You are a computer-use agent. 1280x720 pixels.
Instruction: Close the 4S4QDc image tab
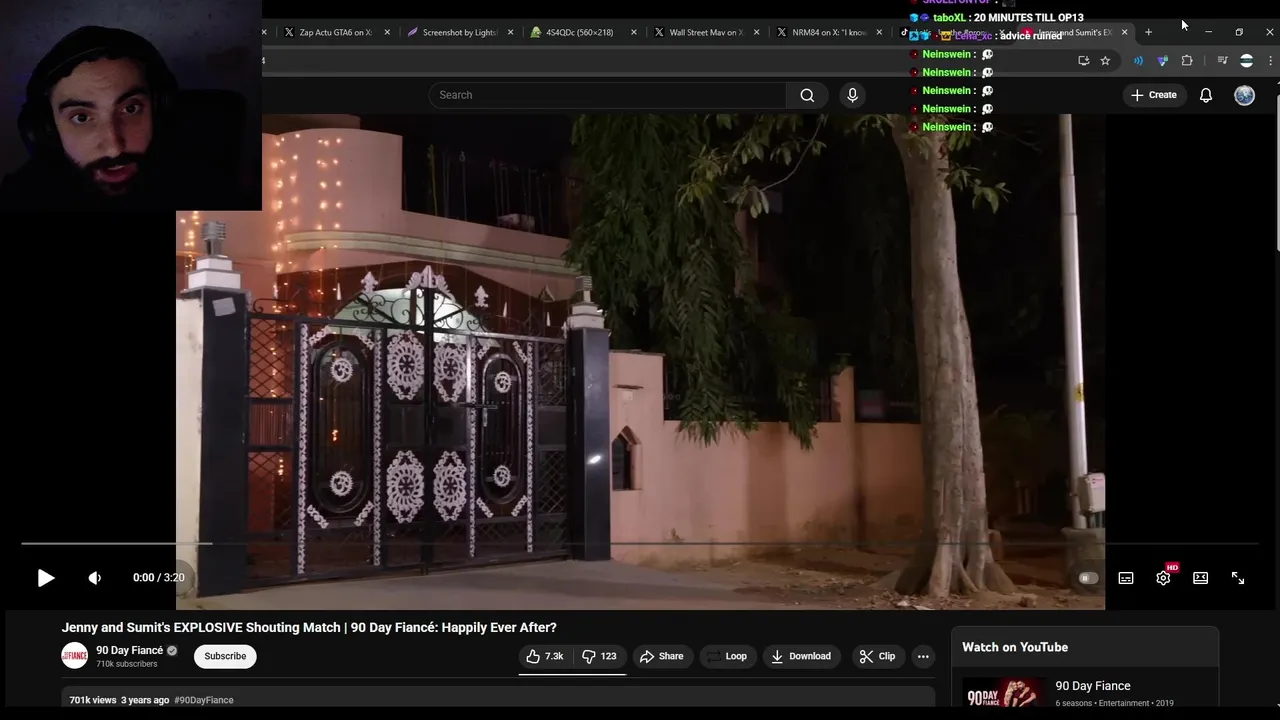[x=634, y=32]
